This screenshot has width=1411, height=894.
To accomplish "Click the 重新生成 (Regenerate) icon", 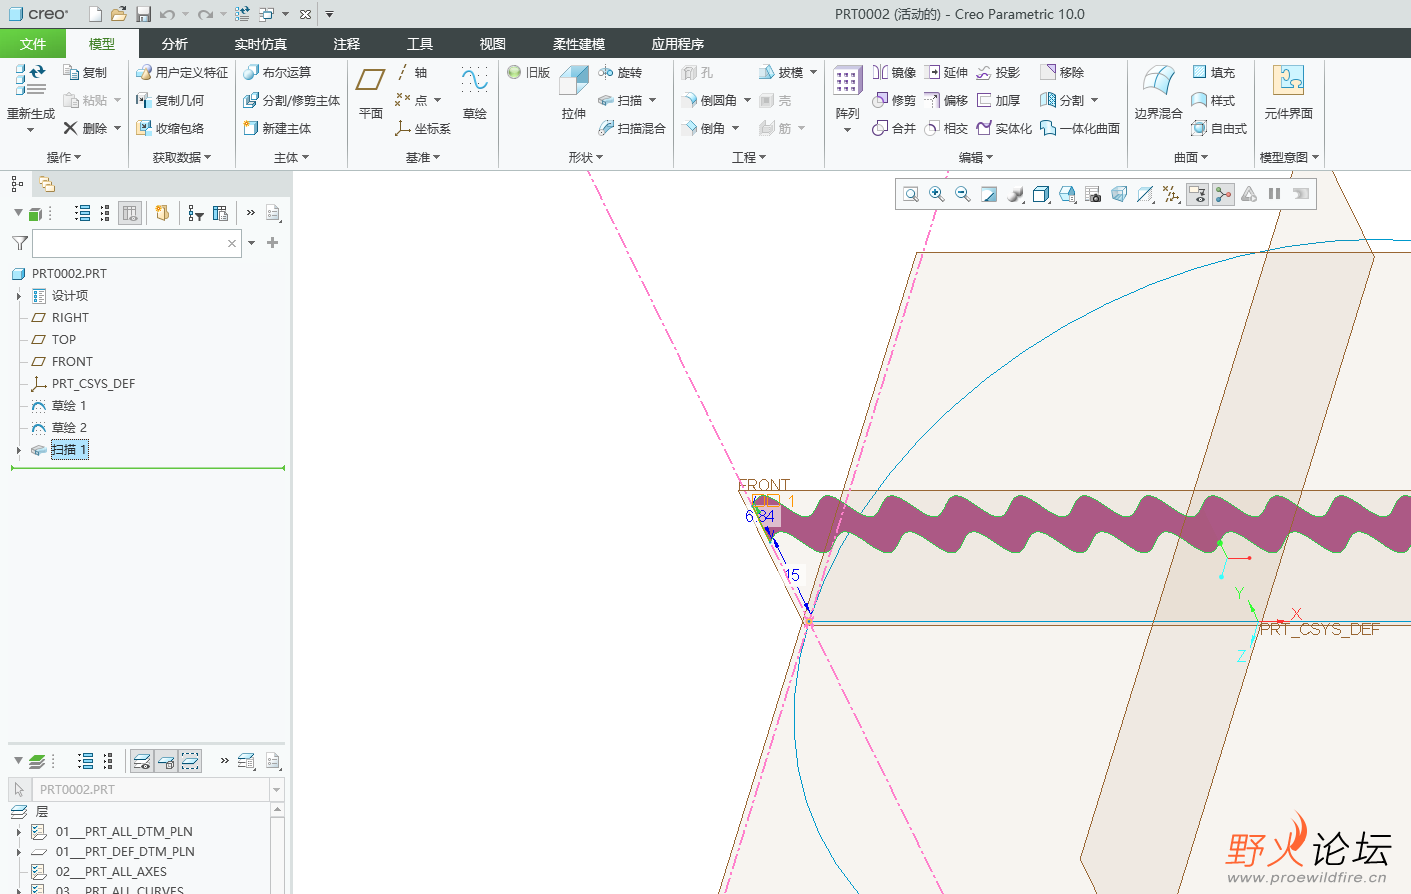I will click(x=30, y=80).
